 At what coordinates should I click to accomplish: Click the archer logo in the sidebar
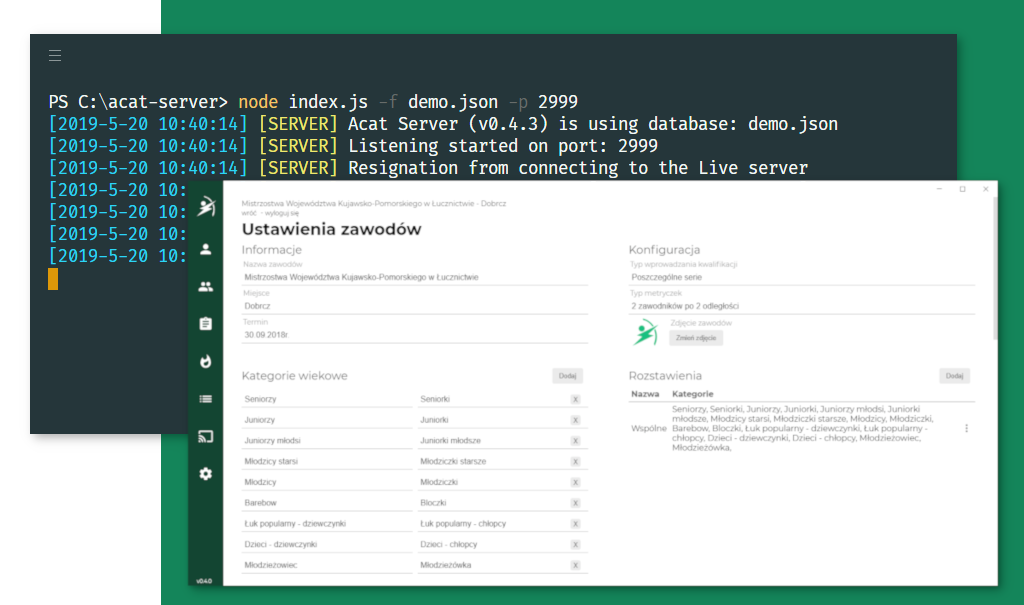point(206,207)
